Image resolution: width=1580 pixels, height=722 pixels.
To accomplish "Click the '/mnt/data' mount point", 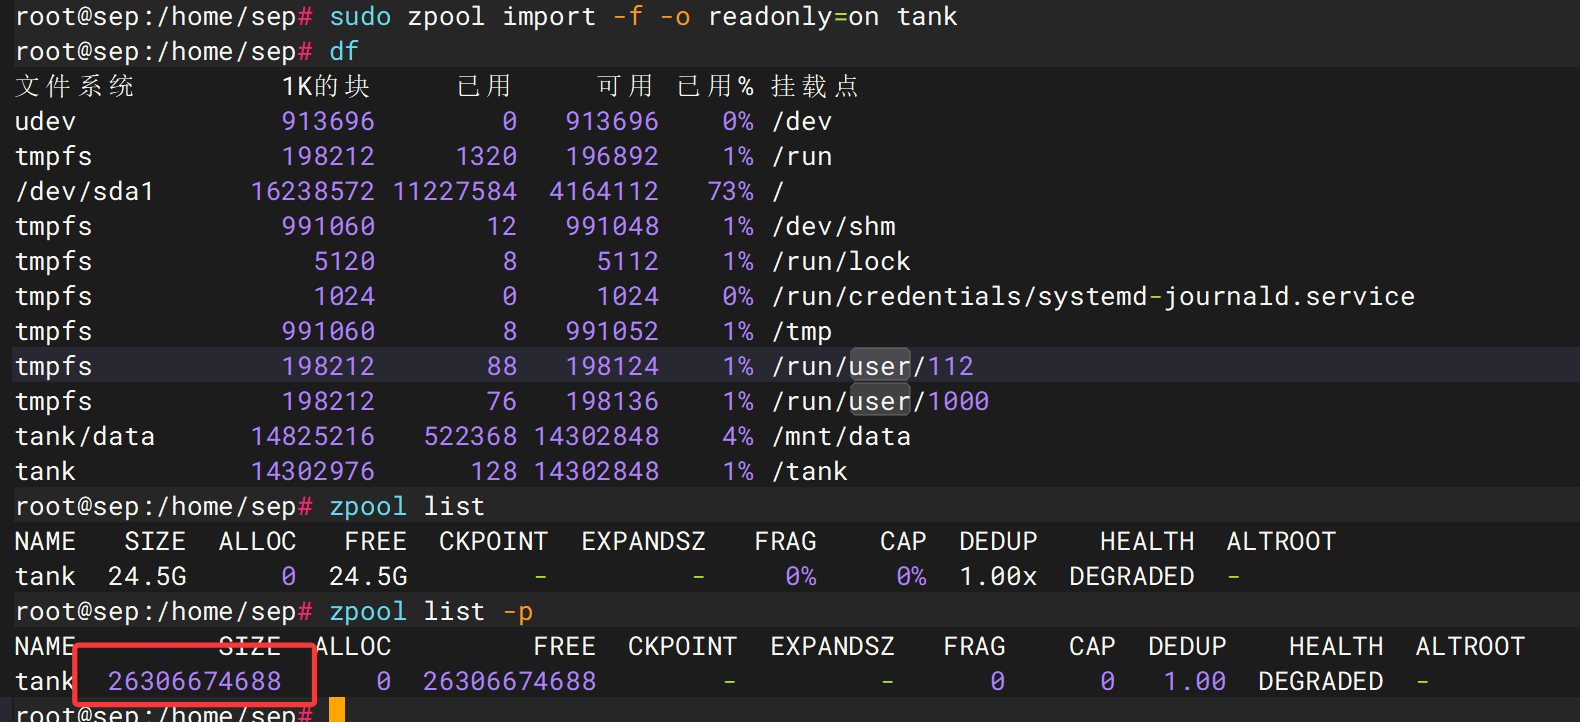I will [841, 437].
